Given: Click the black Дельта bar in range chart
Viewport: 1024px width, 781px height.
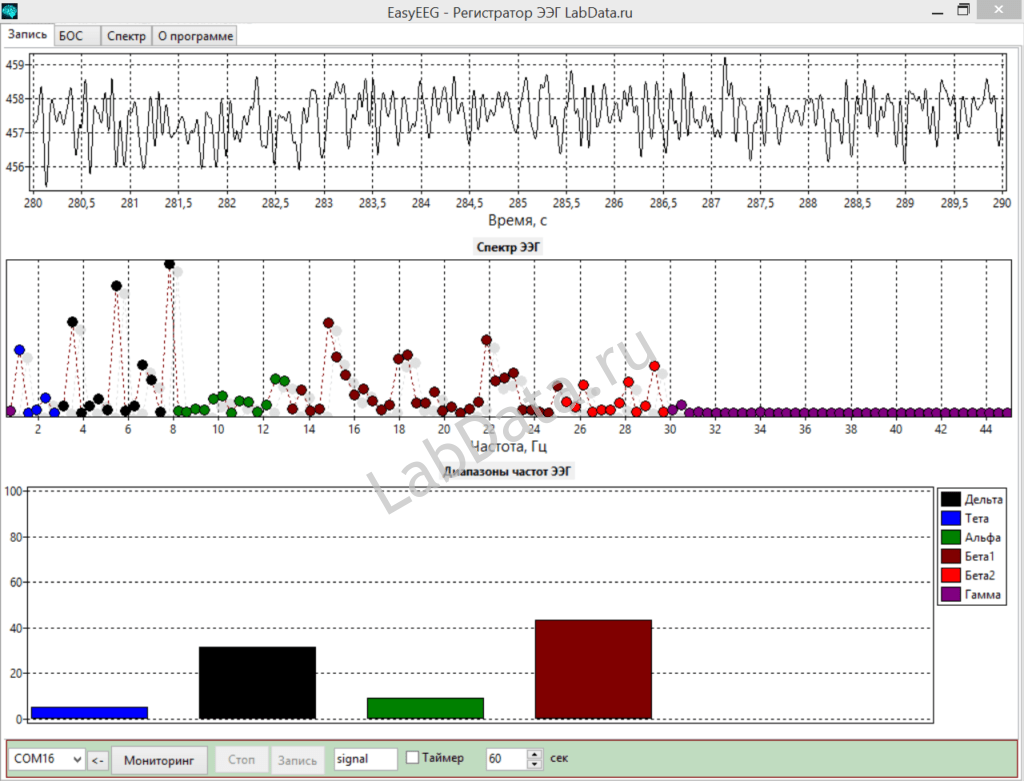Looking at the screenshot, I should [x=257, y=683].
